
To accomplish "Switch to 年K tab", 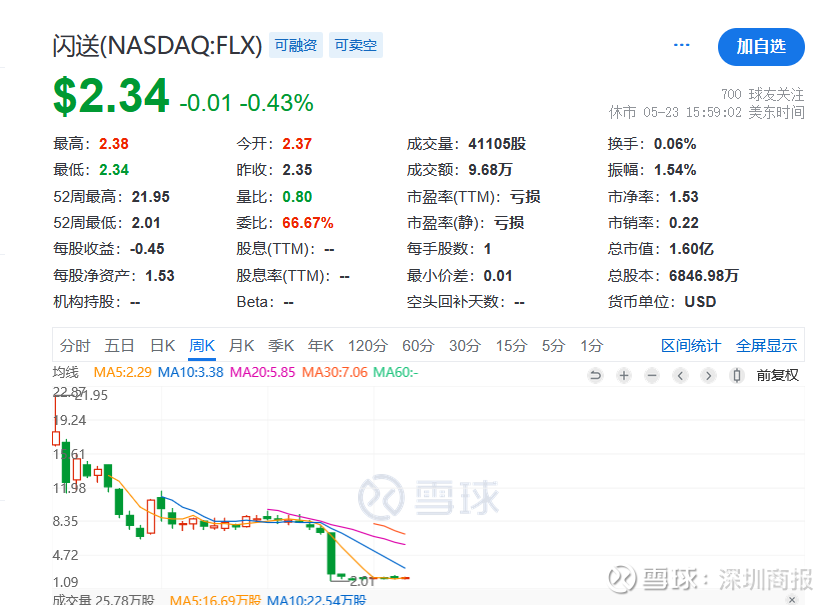I will (x=321, y=346).
